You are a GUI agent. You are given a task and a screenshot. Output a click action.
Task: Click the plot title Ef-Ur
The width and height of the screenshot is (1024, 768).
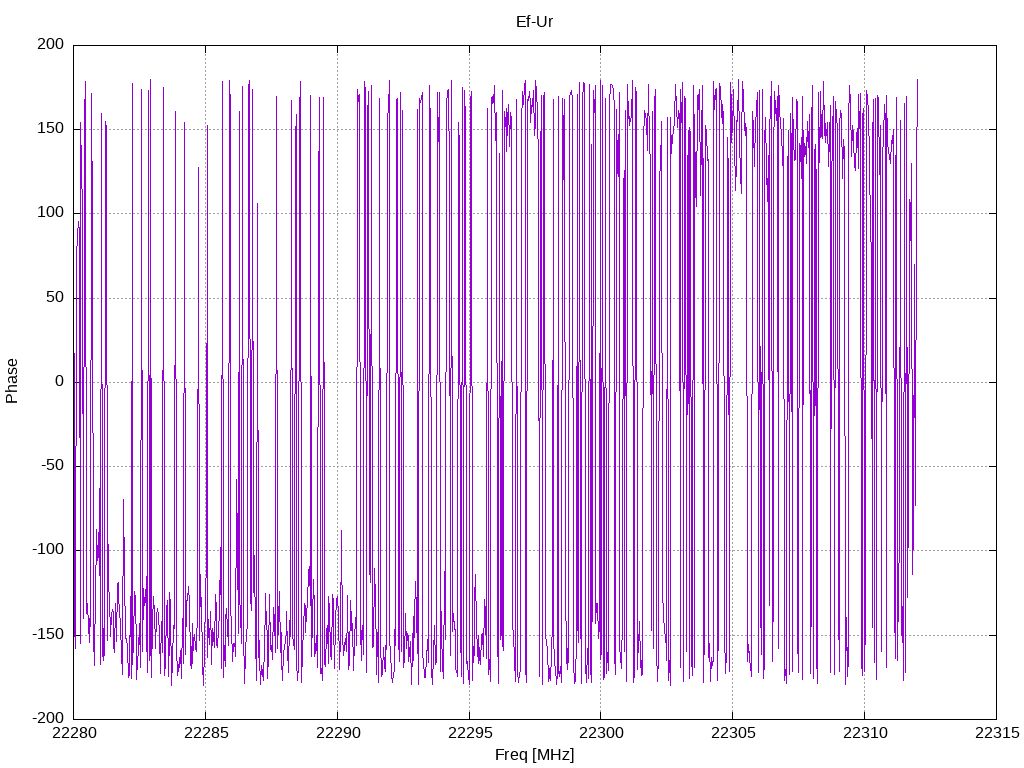534,22
